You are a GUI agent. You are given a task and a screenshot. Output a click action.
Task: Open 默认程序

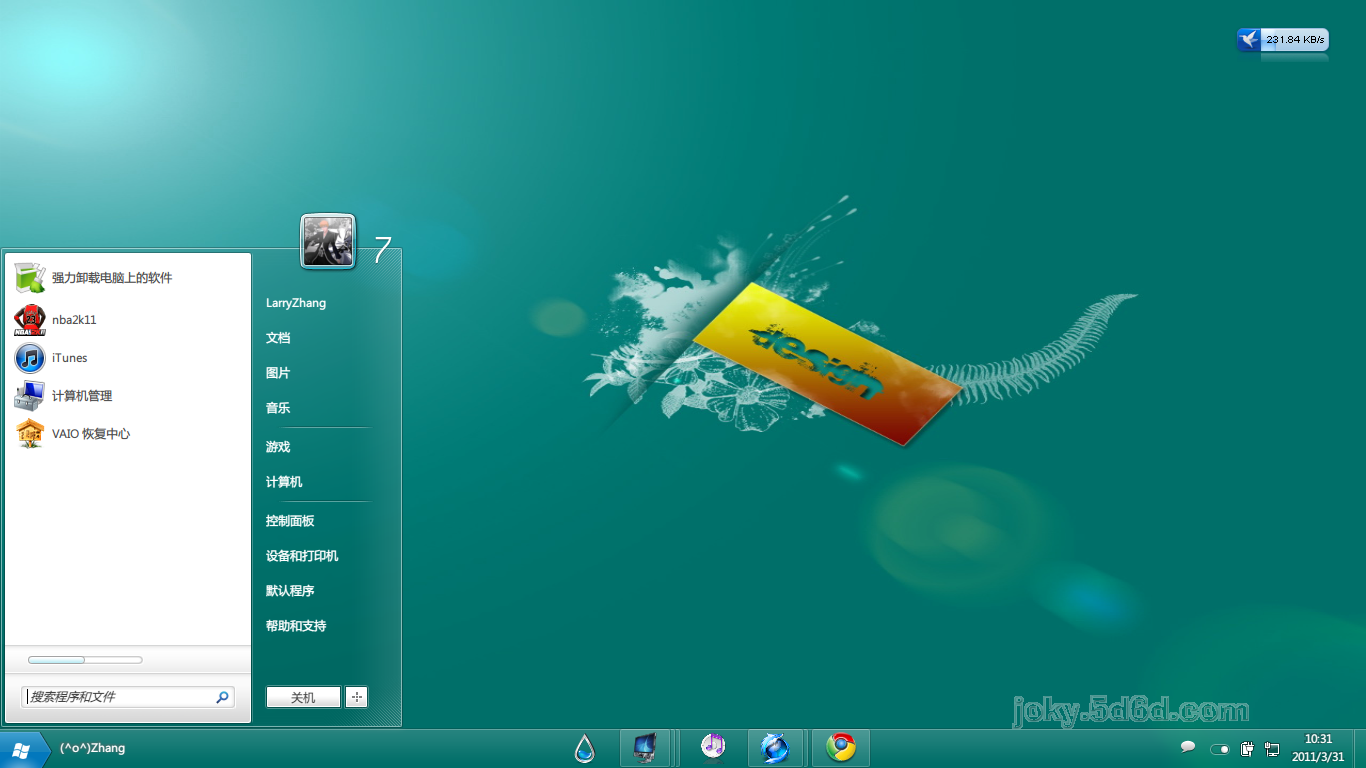(x=290, y=591)
